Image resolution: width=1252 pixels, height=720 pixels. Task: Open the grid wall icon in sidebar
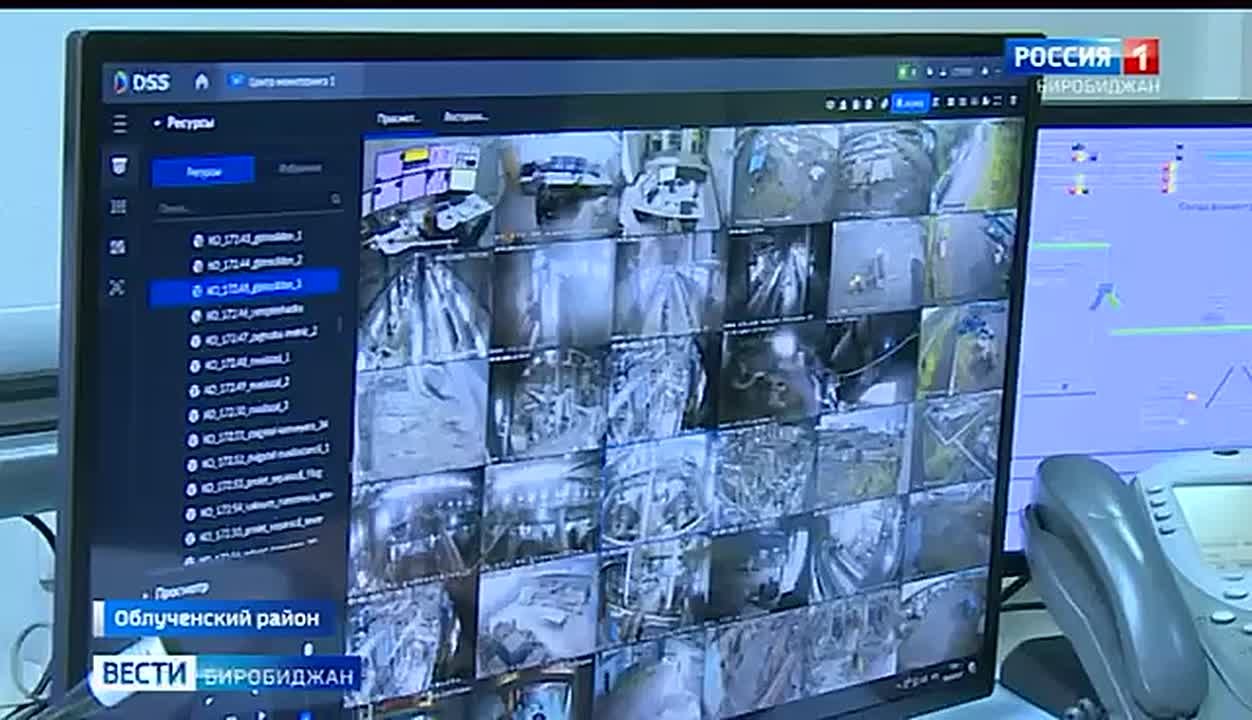pyautogui.click(x=119, y=207)
